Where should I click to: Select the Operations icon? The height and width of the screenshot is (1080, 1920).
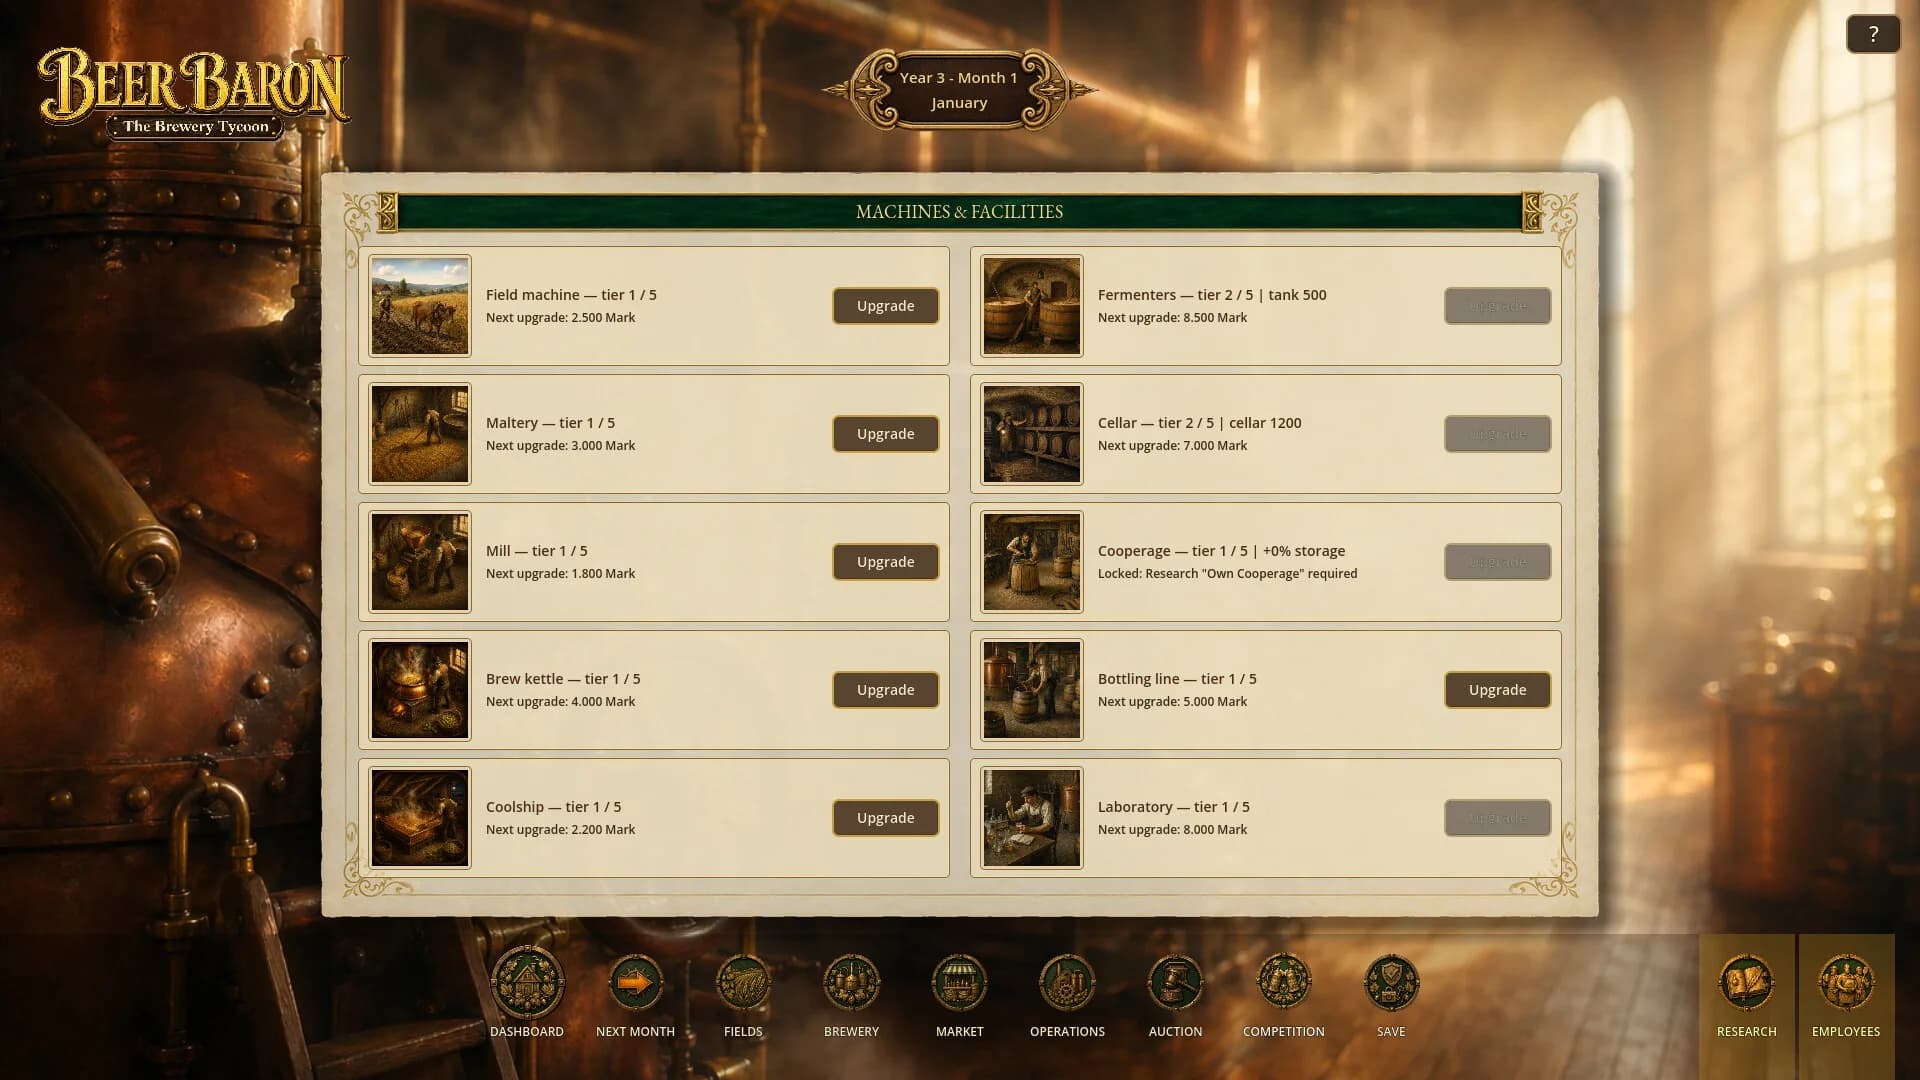point(1067,983)
